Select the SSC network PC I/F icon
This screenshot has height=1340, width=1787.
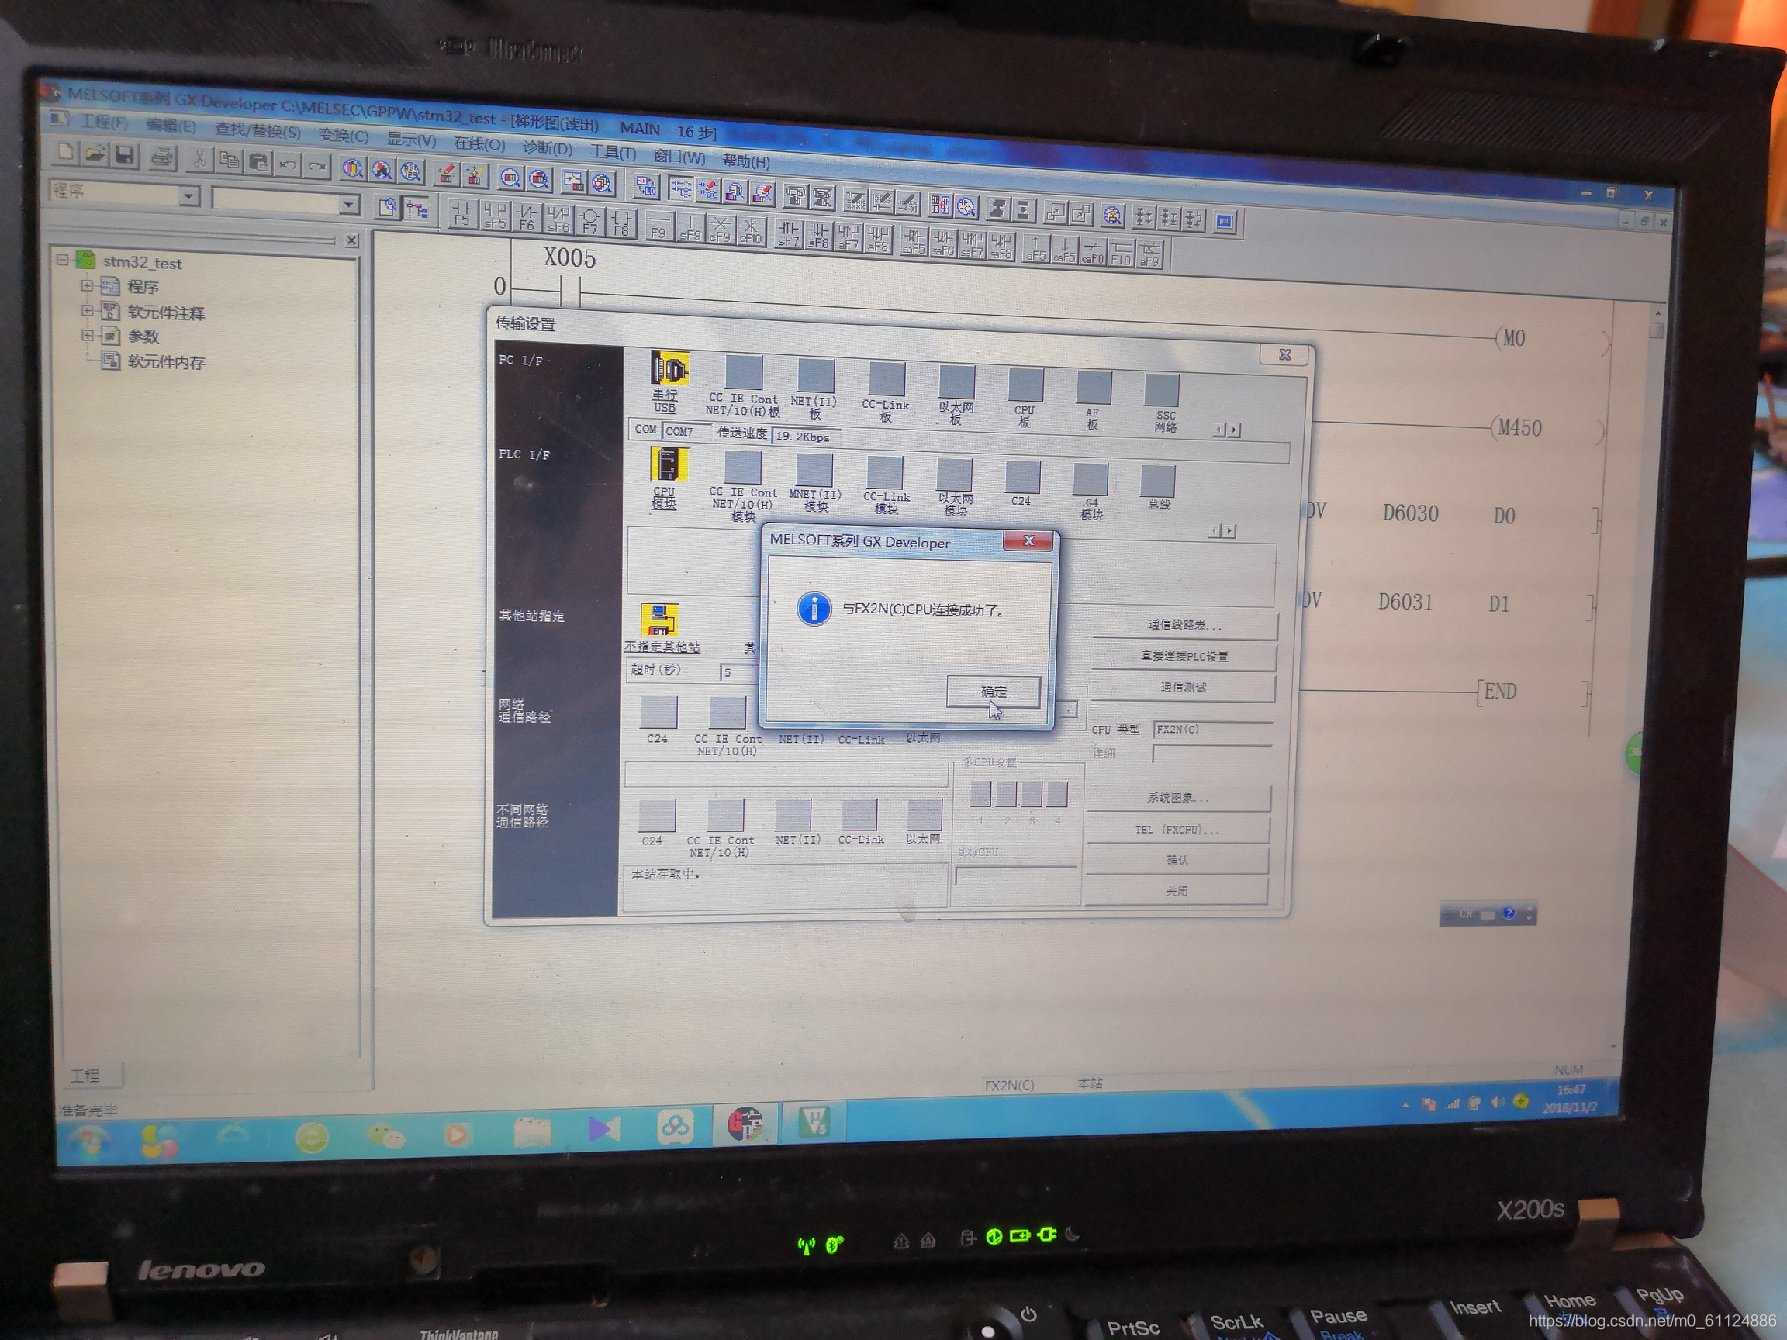pyautogui.click(x=1163, y=404)
